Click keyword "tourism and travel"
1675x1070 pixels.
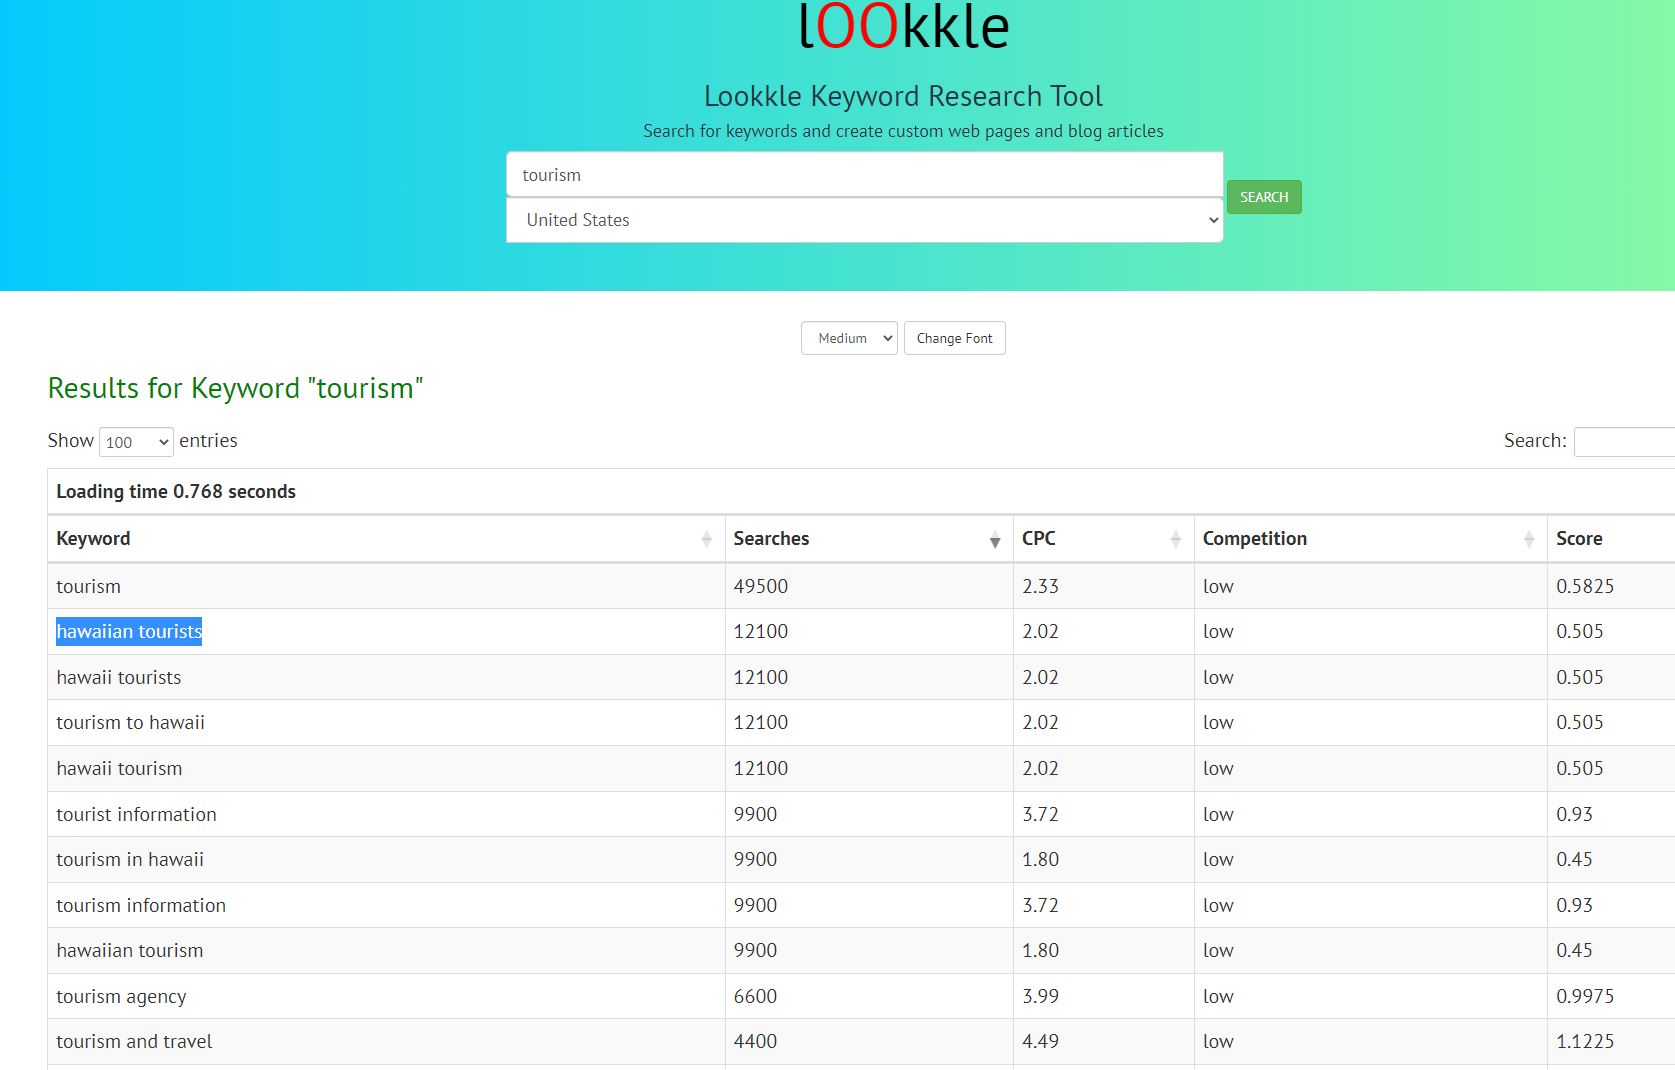click(x=134, y=1041)
